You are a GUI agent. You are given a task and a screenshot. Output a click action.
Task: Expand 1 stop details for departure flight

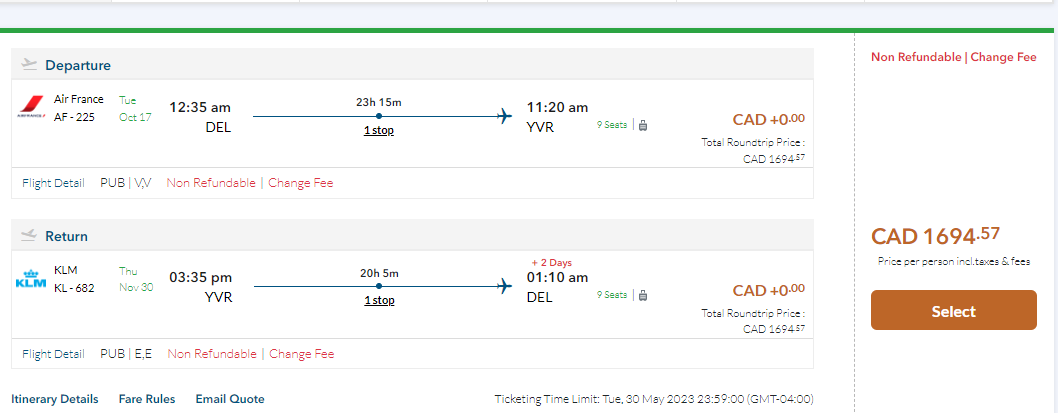tap(378, 131)
